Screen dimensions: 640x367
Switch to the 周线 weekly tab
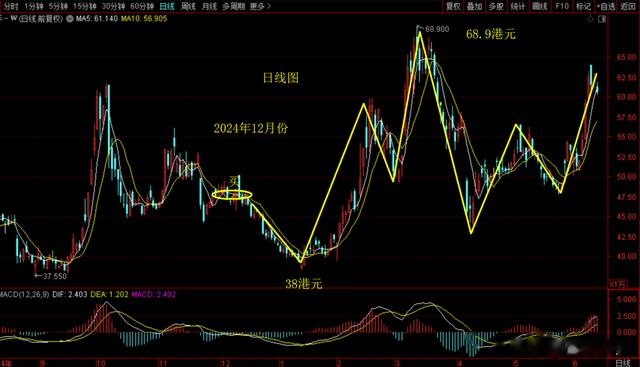click(x=188, y=6)
